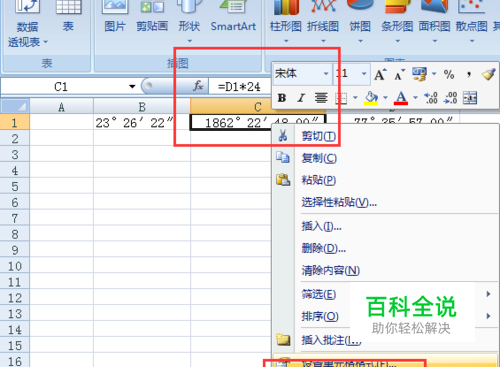Image resolution: width=500 pixels, height=367 pixels.
Task: Click cell B1 with 23° 26′ 22″
Action: click(142, 122)
